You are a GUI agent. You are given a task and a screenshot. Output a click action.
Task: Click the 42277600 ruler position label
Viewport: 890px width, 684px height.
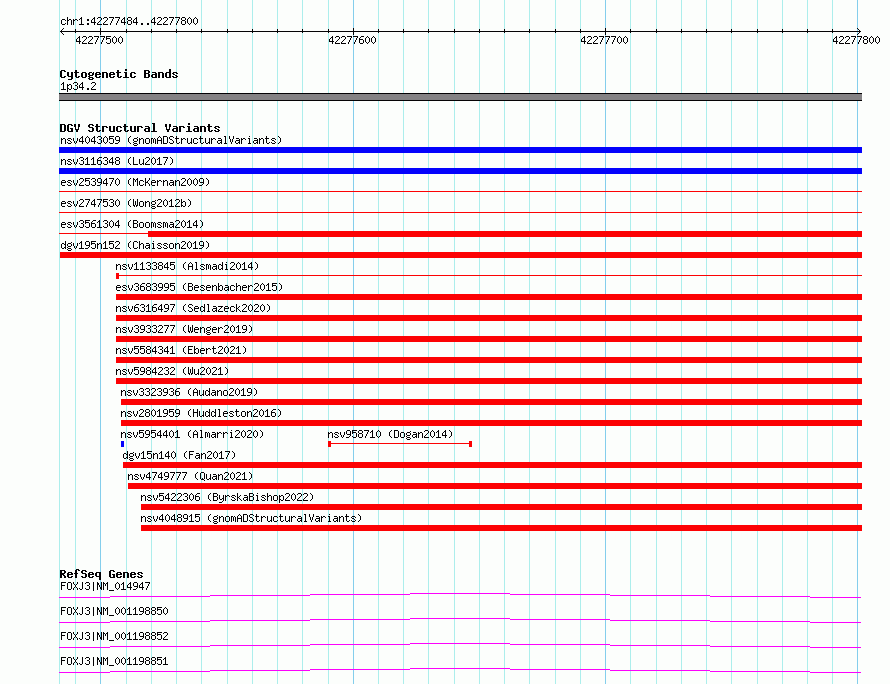click(x=352, y=40)
